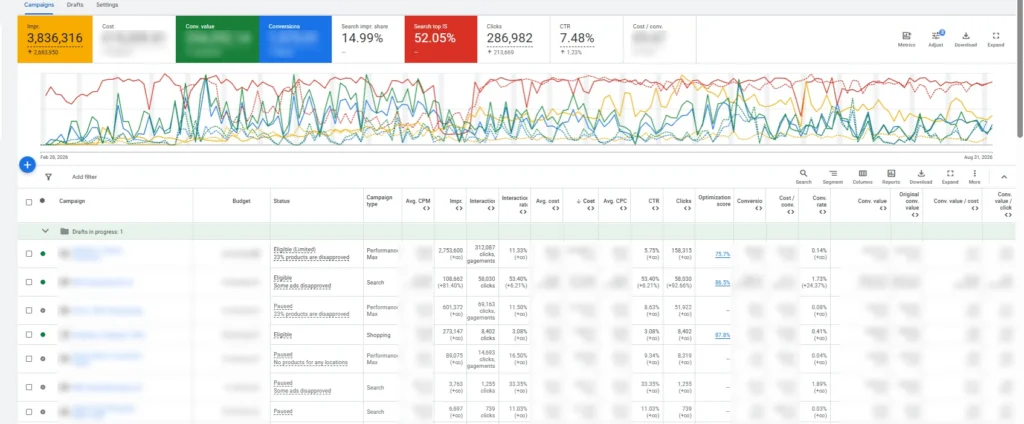Select the red Search top IS scorecard tile
This screenshot has height=424, width=1024.
[x=440, y=39]
